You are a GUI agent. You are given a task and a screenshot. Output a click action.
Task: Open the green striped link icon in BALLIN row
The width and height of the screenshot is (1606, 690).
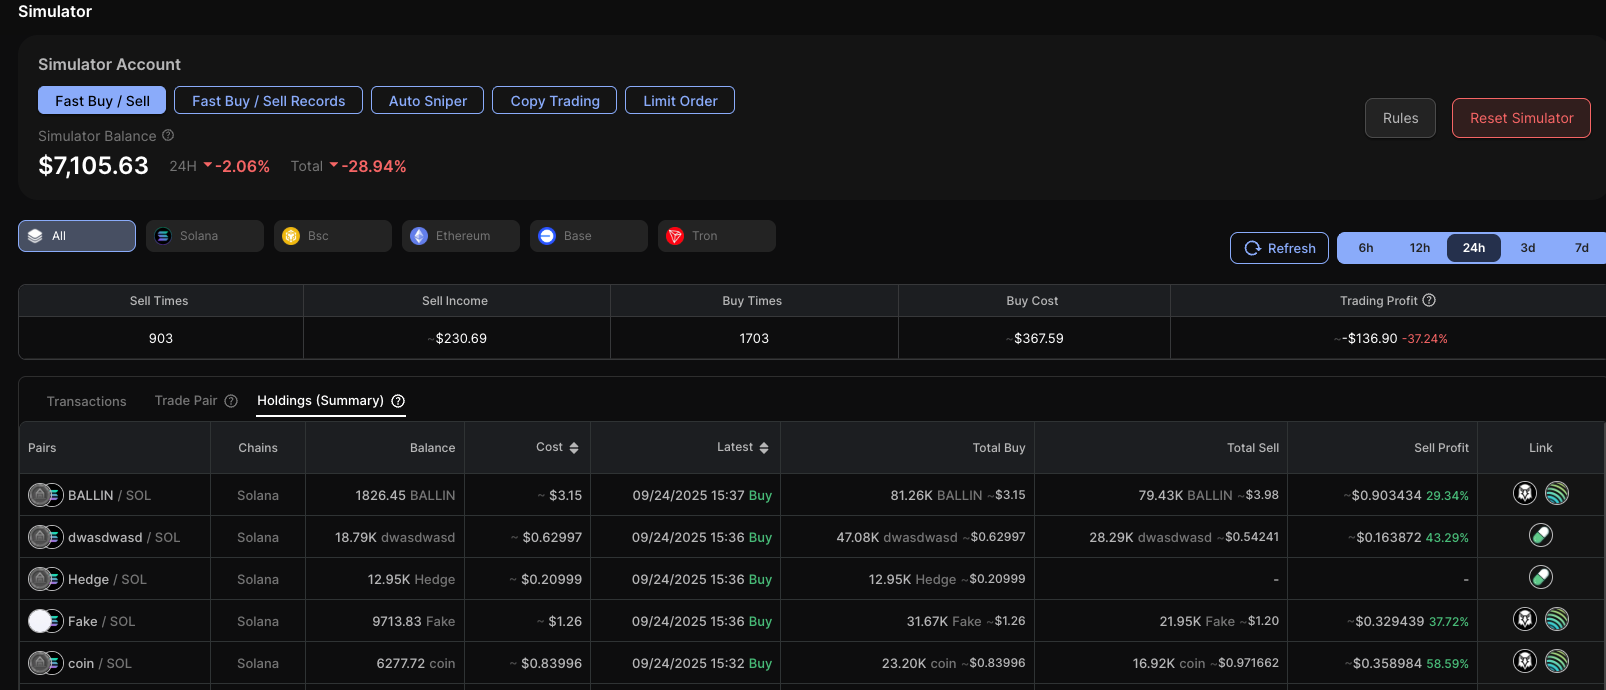point(1556,493)
